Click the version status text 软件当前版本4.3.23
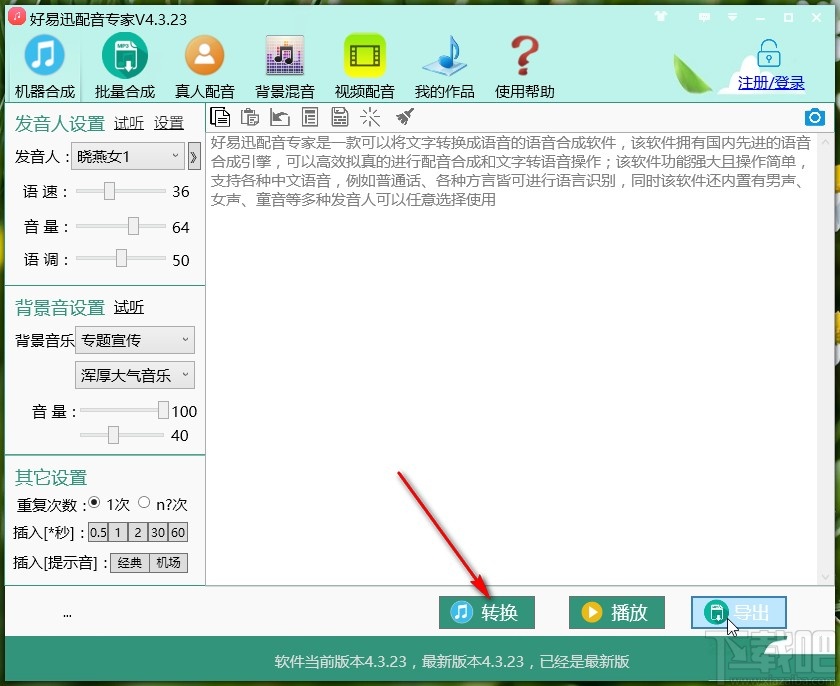This screenshot has width=840, height=686. pos(341,661)
